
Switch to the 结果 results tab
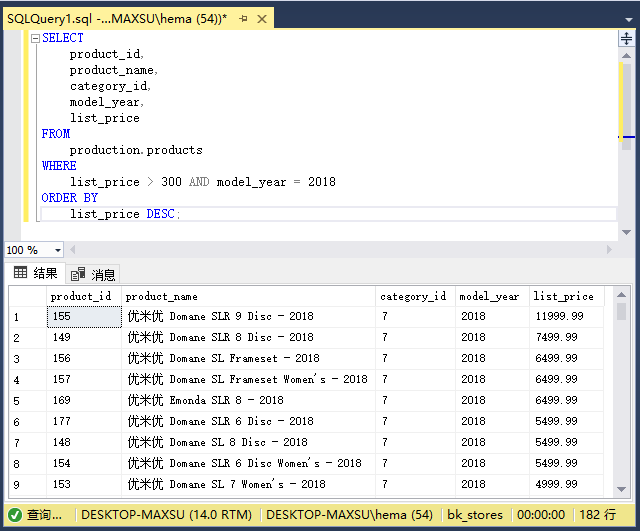(x=36, y=273)
